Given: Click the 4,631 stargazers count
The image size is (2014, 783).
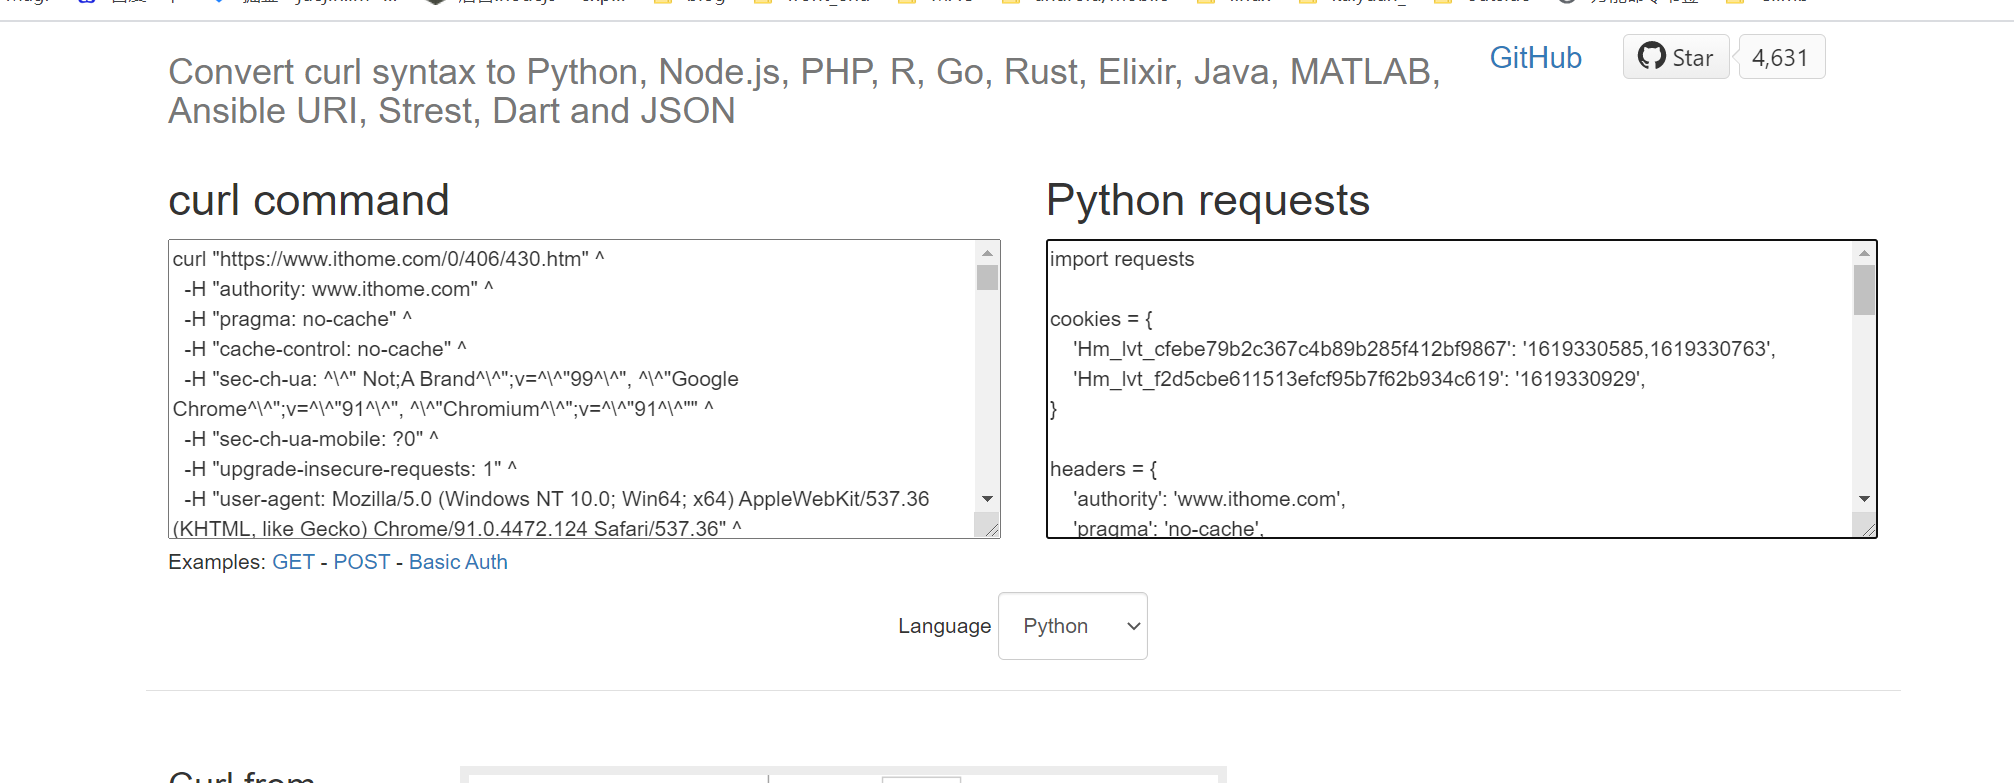Looking at the screenshot, I should click(1781, 58).
